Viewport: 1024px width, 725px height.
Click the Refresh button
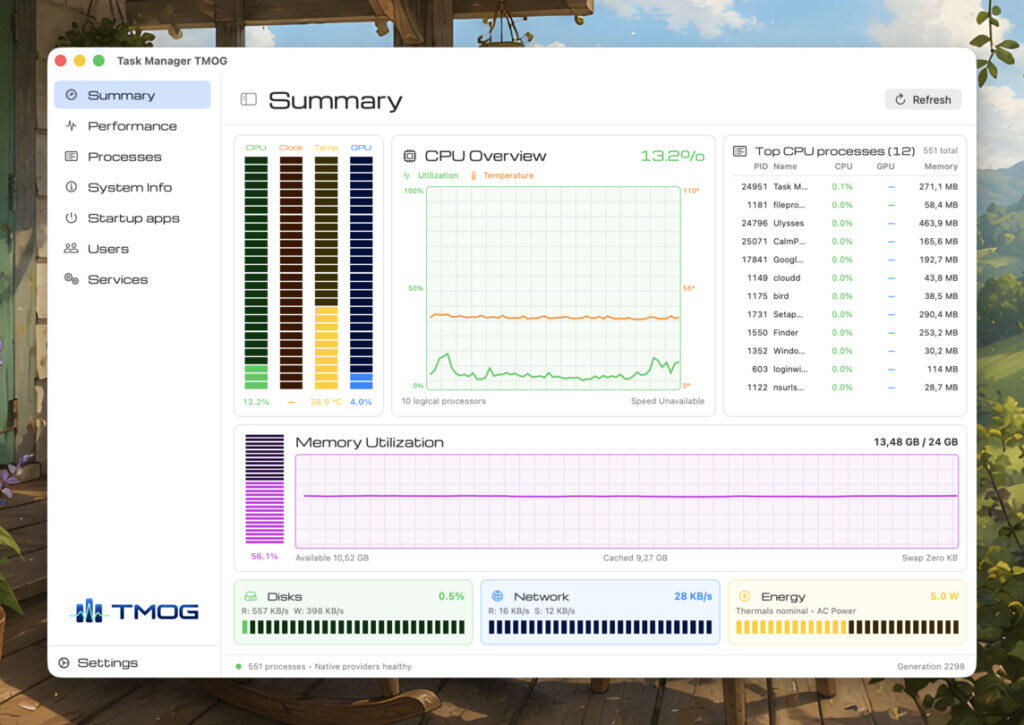click(923, 99)
